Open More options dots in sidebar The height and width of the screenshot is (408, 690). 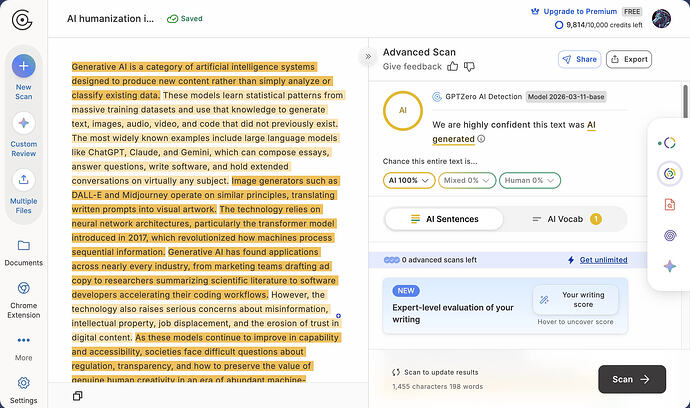click(x=24, y=340)
